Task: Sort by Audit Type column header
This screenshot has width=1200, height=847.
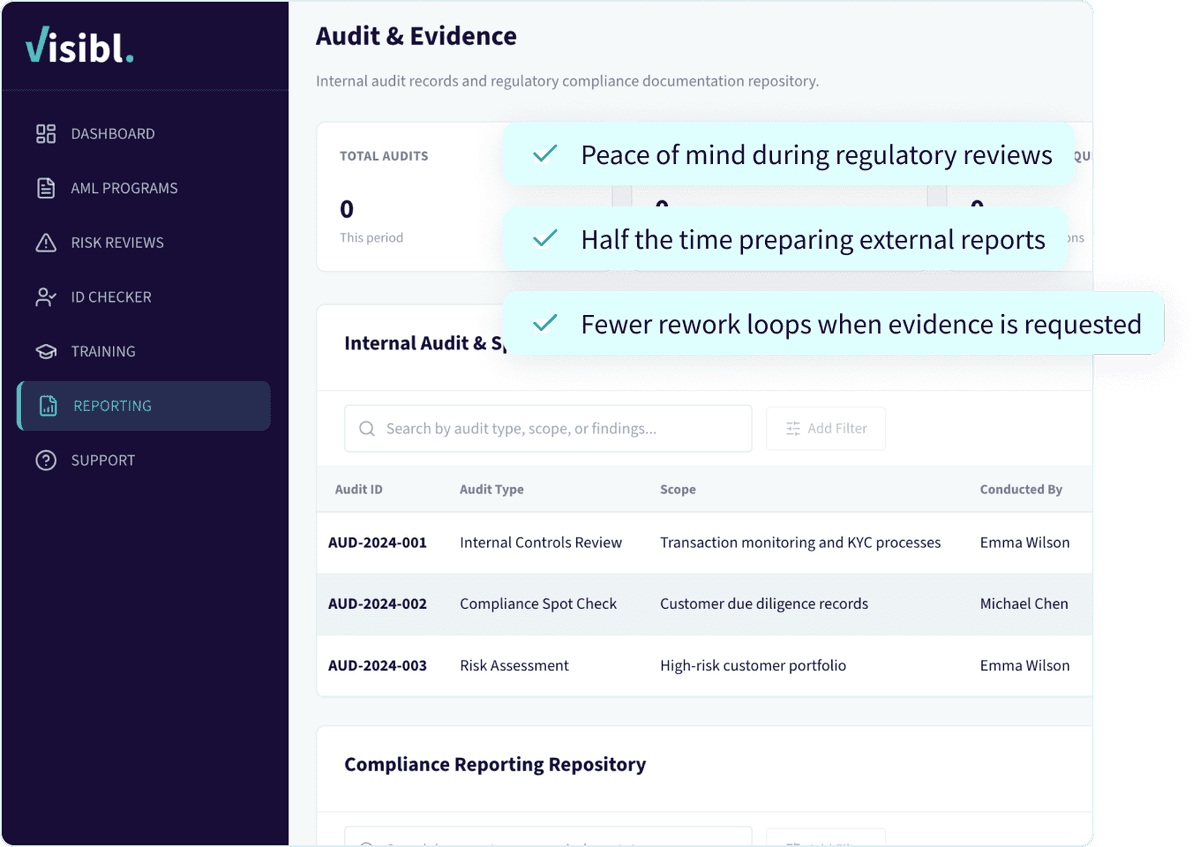Action: click(492, 490)
